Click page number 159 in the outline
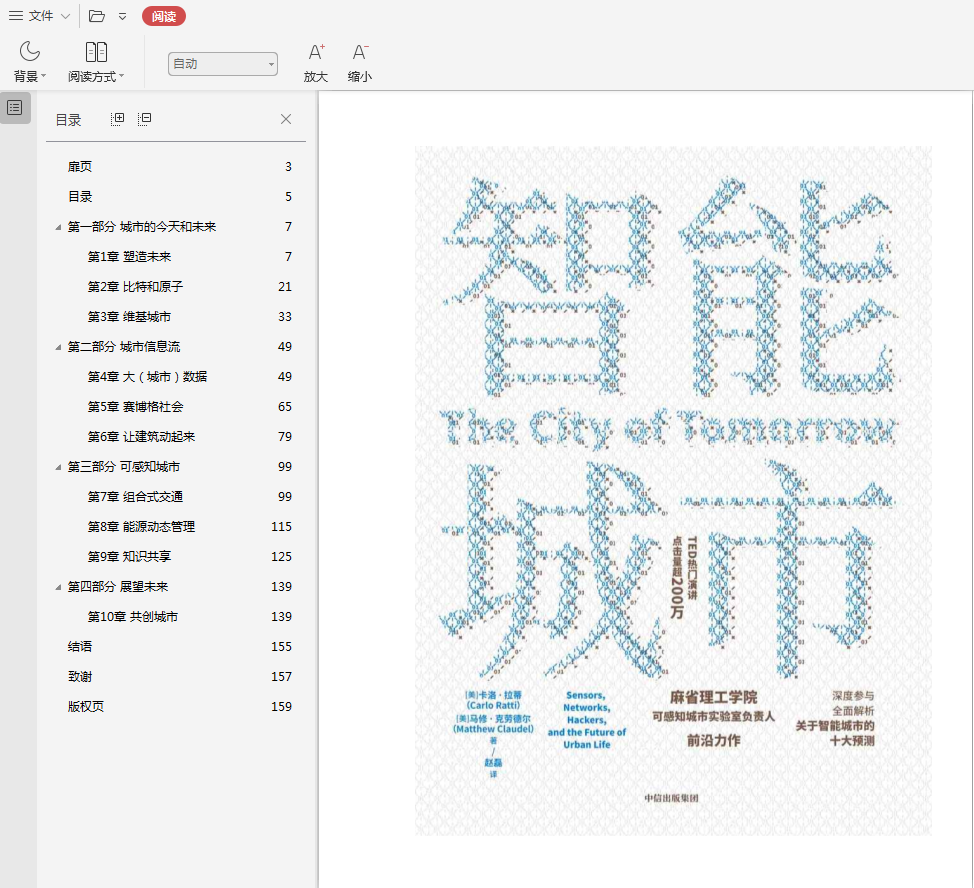The width and height of the screenshot is (974, 888). click(x=281, y=707)
